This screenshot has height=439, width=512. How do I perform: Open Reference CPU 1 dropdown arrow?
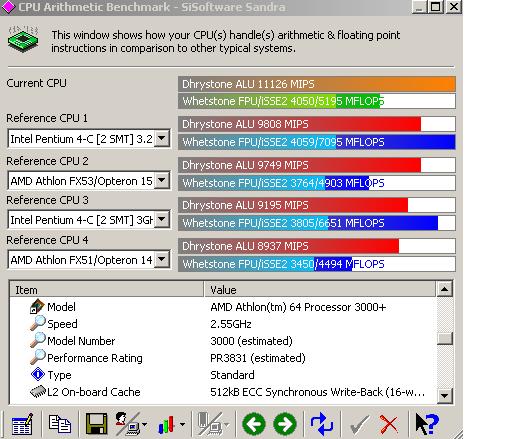point(162,138)
